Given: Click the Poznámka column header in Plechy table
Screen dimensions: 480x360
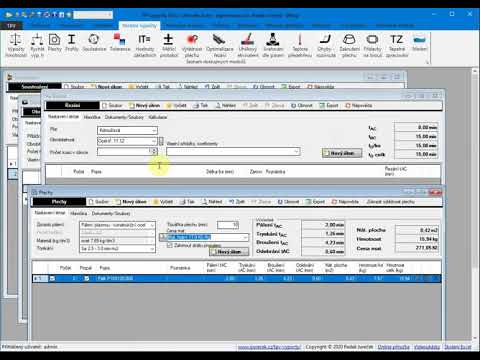Looking at the screenshot, I should click(x=180, y=268).
